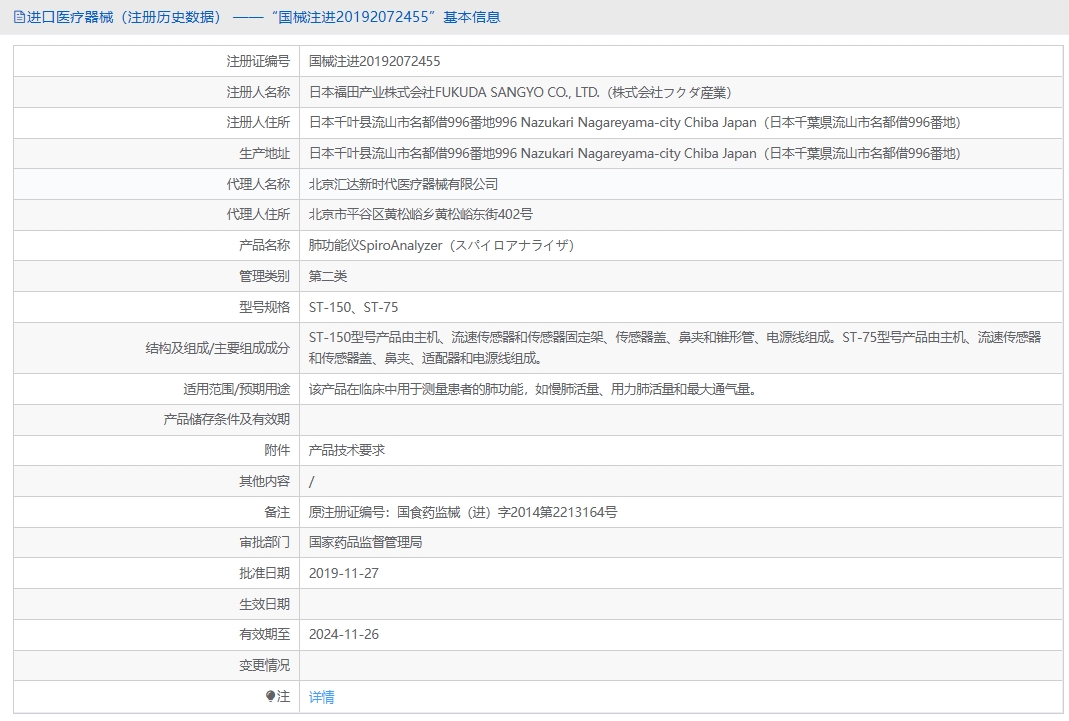
Task: Click the 适用范围/预期用途 label
Action: pos(237,389)
